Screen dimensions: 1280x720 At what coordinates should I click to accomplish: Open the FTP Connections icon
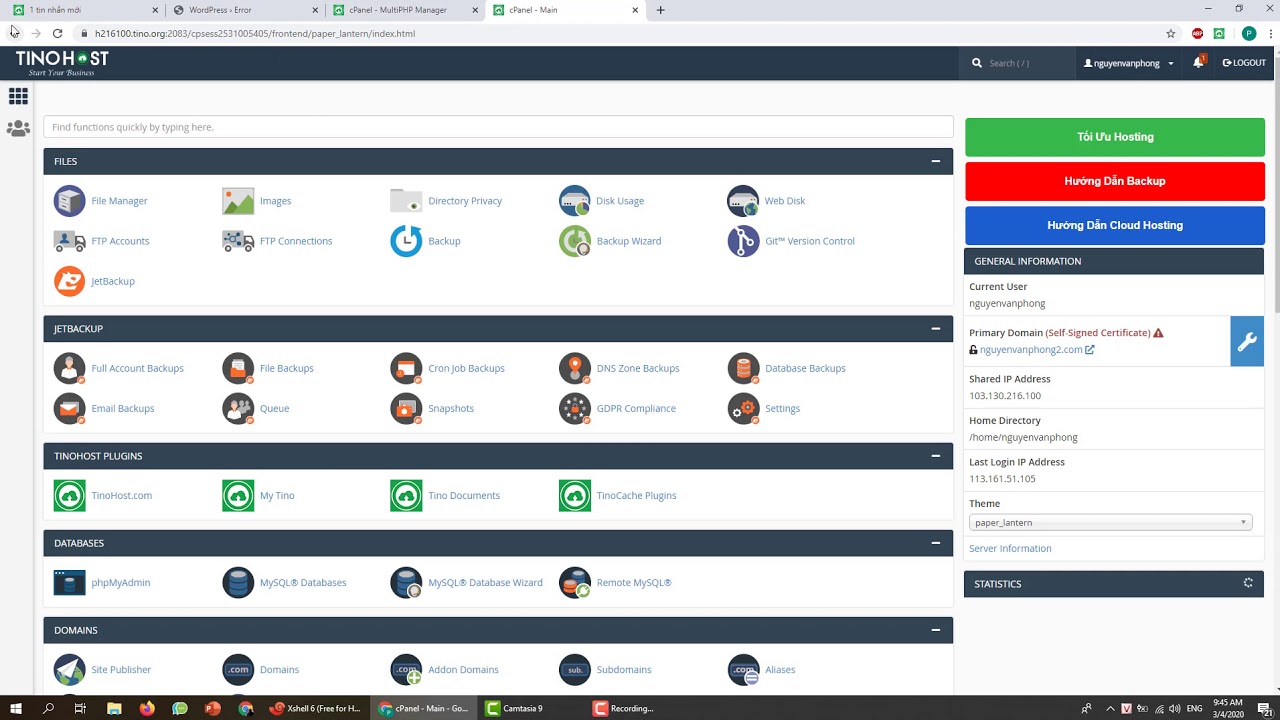(x=238, y=241)
